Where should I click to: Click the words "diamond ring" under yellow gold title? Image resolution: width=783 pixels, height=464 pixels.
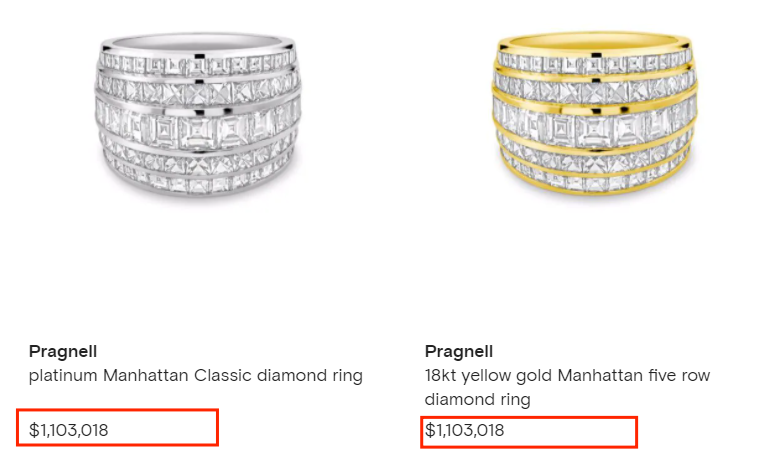477,400
